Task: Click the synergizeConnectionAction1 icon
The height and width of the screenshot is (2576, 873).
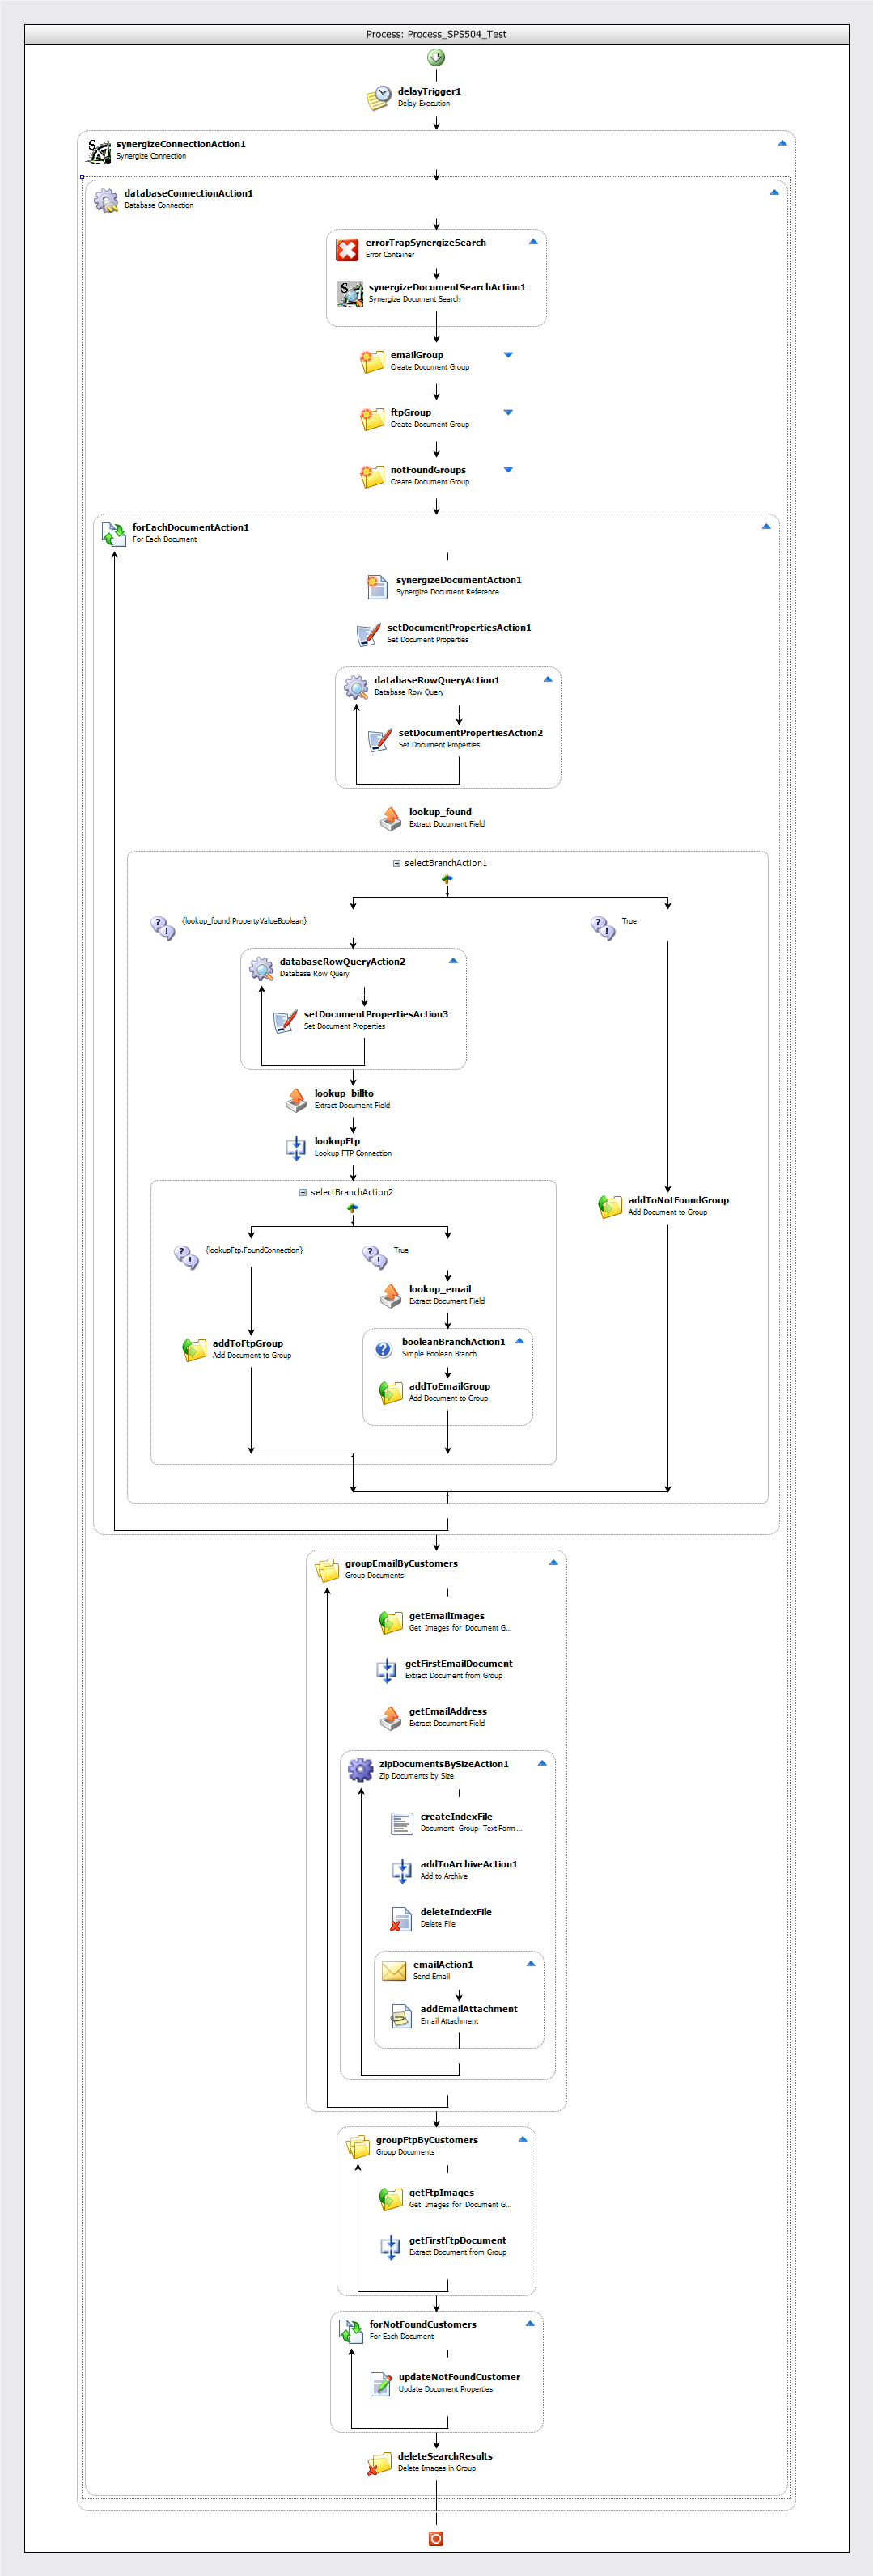Action: [x=98, y=150]
